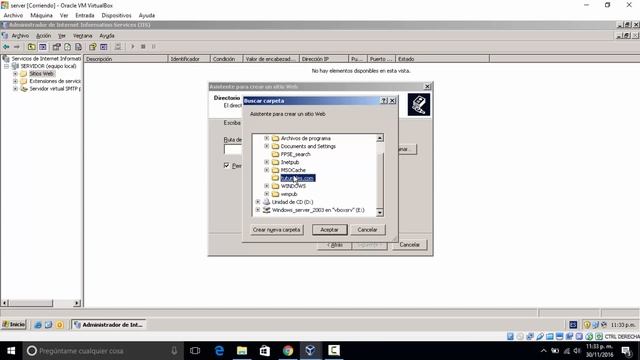Click the route input field in wizard

(233, 149)
